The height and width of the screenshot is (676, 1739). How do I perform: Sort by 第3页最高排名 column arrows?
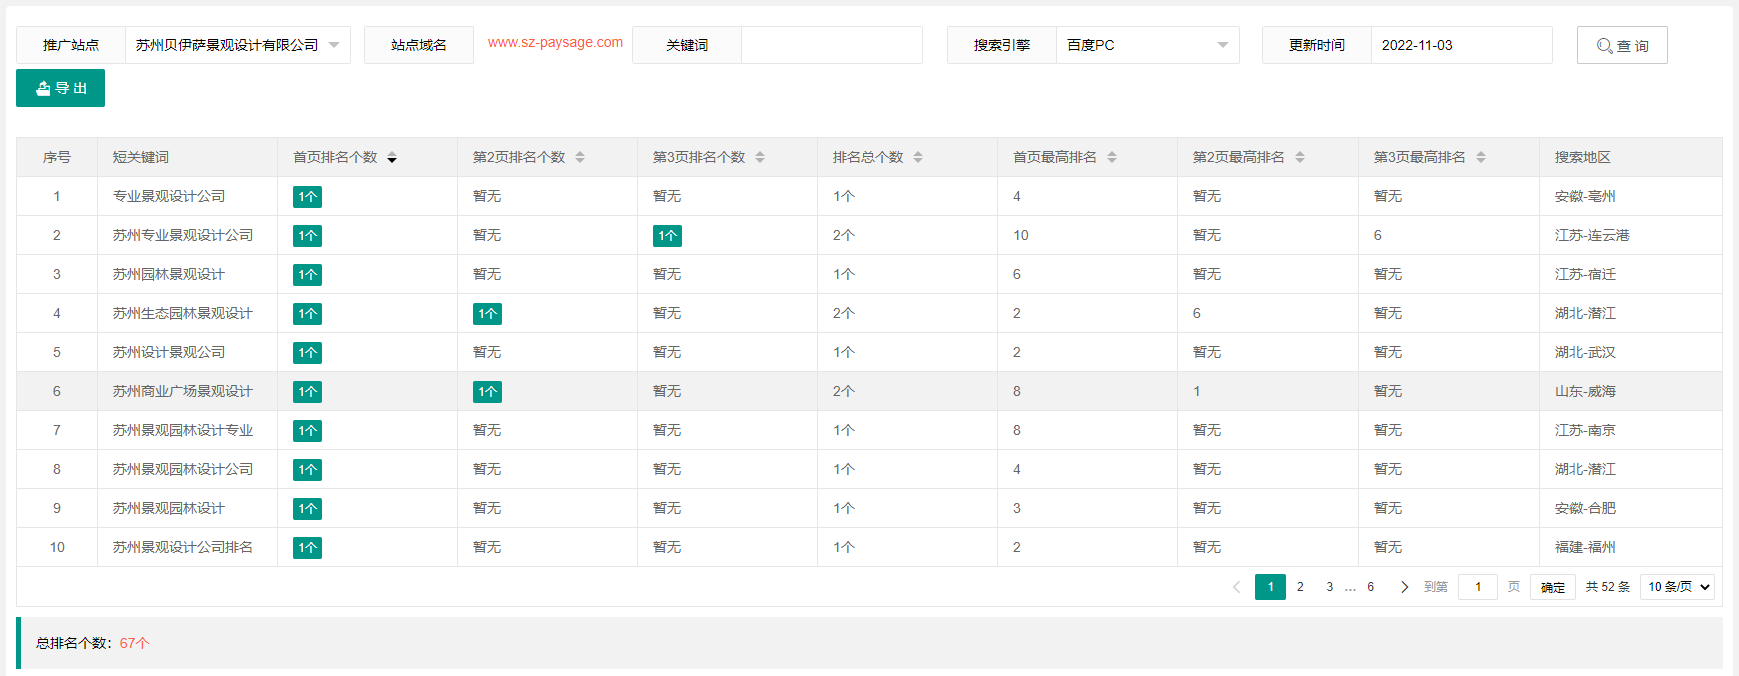click(x=1481, y=158)
